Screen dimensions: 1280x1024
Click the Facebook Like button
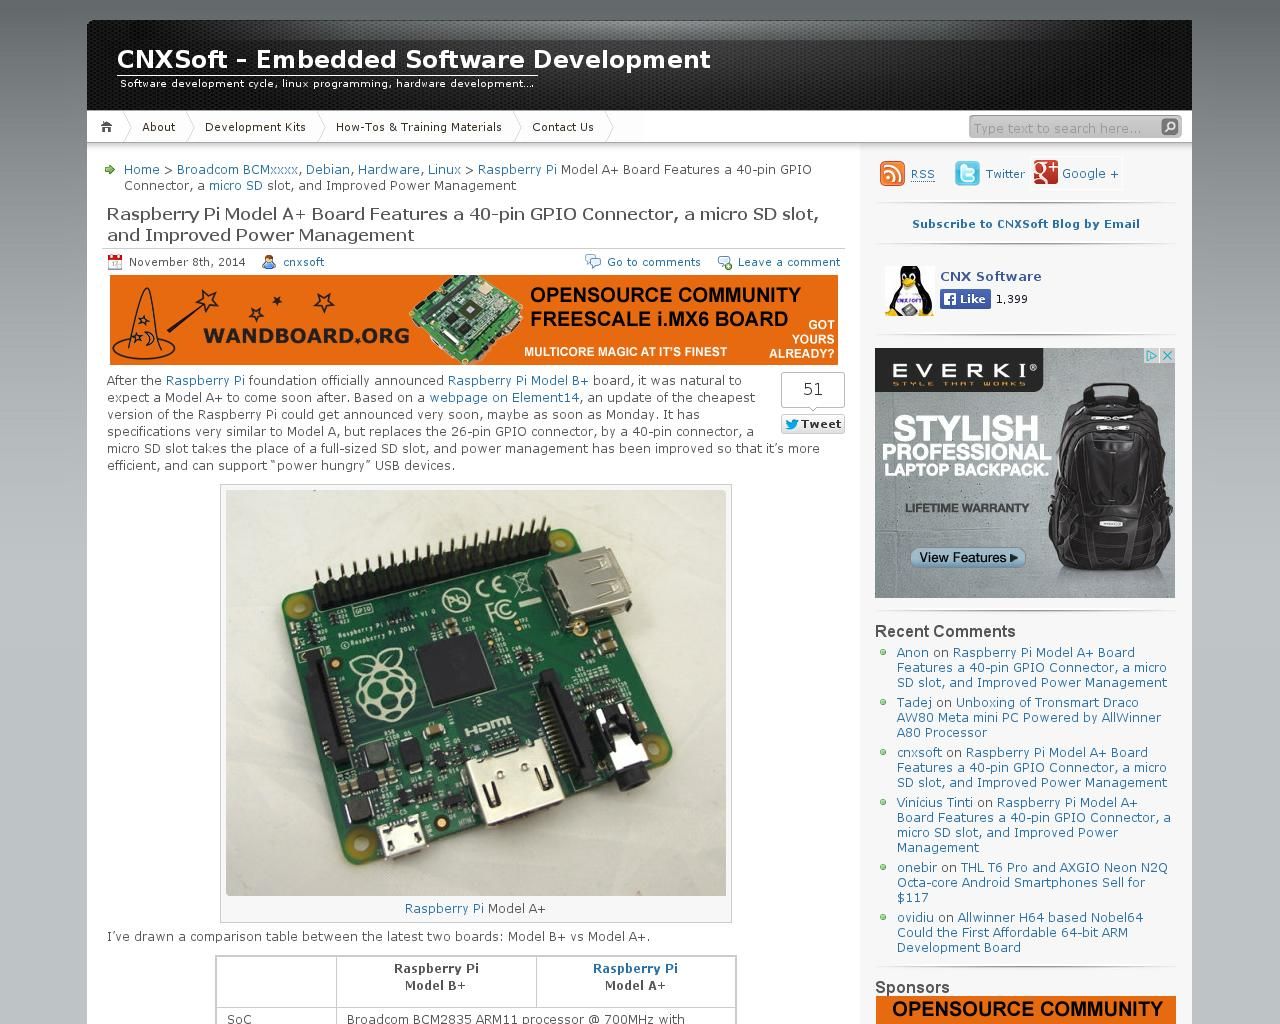coord(965,299)
